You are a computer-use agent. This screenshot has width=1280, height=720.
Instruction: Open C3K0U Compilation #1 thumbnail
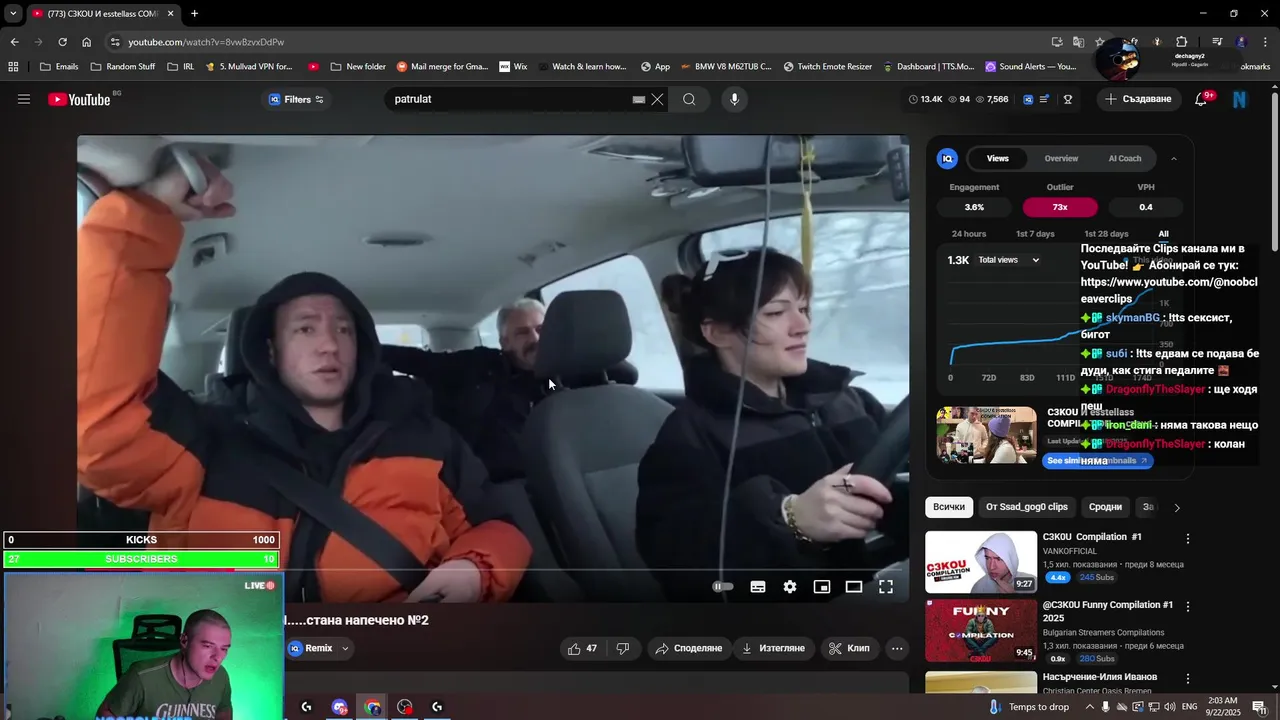click(x=981, y=562)
